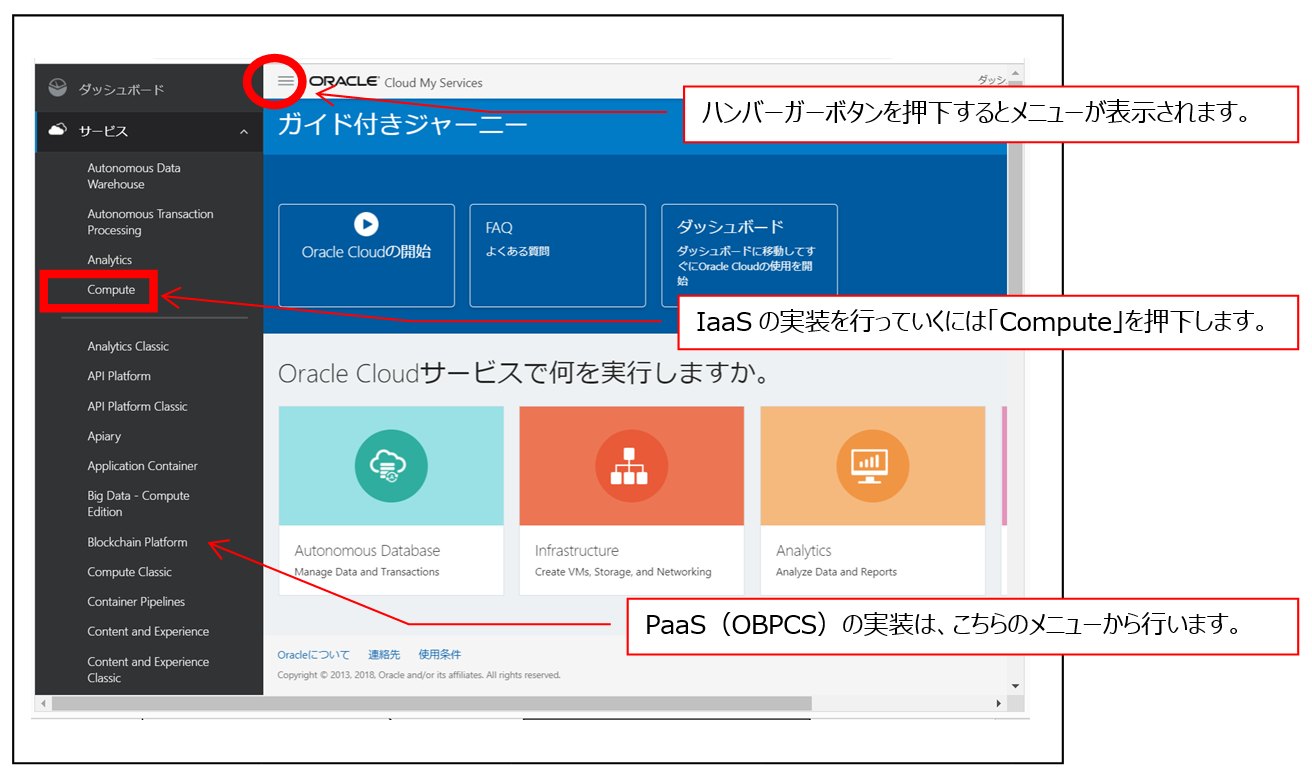The width and height of the screenshot is (1312, 782).
Task: Click the play icon on Oracle Cloudの開始
Action: pyautogui.click(x=366, y=223)
